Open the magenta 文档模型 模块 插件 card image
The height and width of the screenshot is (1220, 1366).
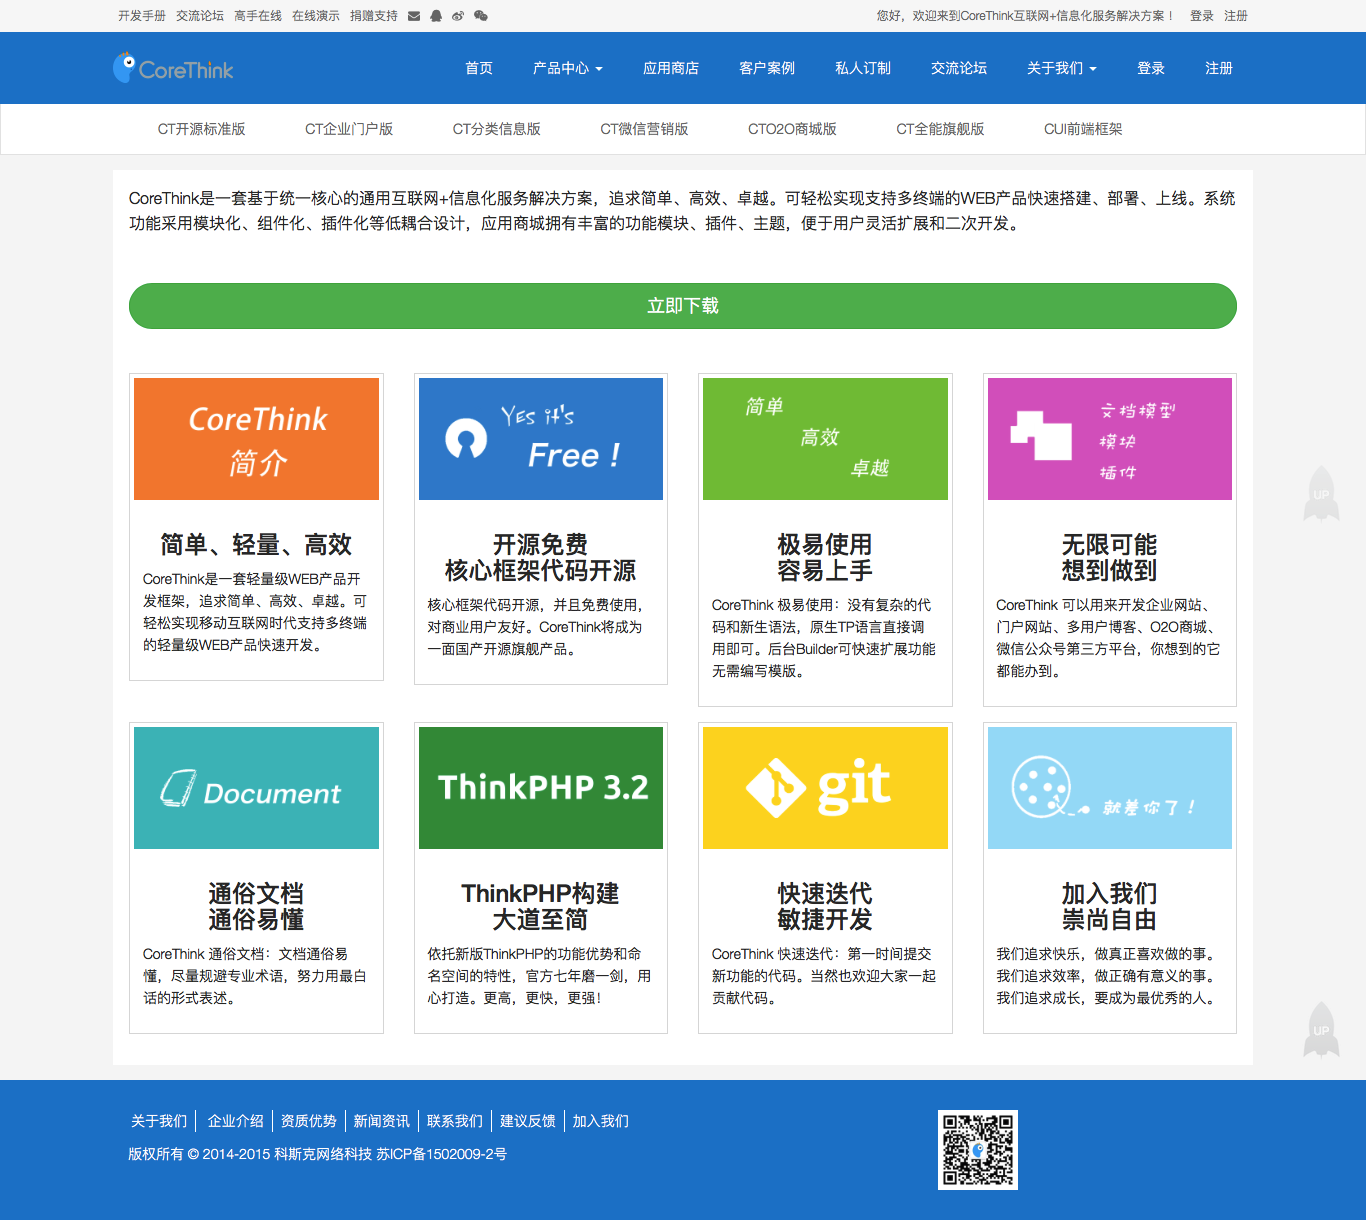[x=1110, y=439]
